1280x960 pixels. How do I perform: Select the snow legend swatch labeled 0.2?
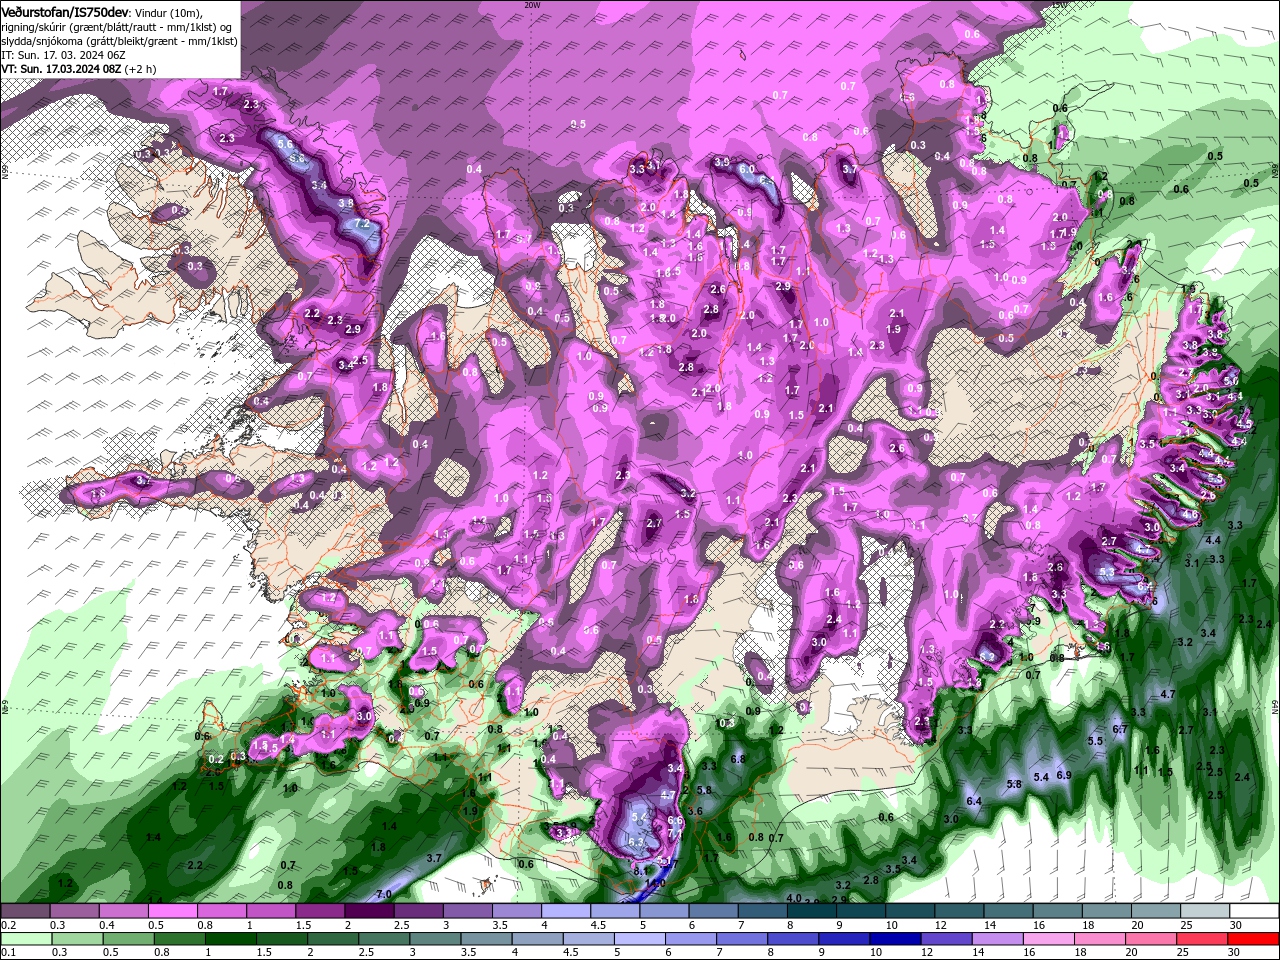pos(25,911)
